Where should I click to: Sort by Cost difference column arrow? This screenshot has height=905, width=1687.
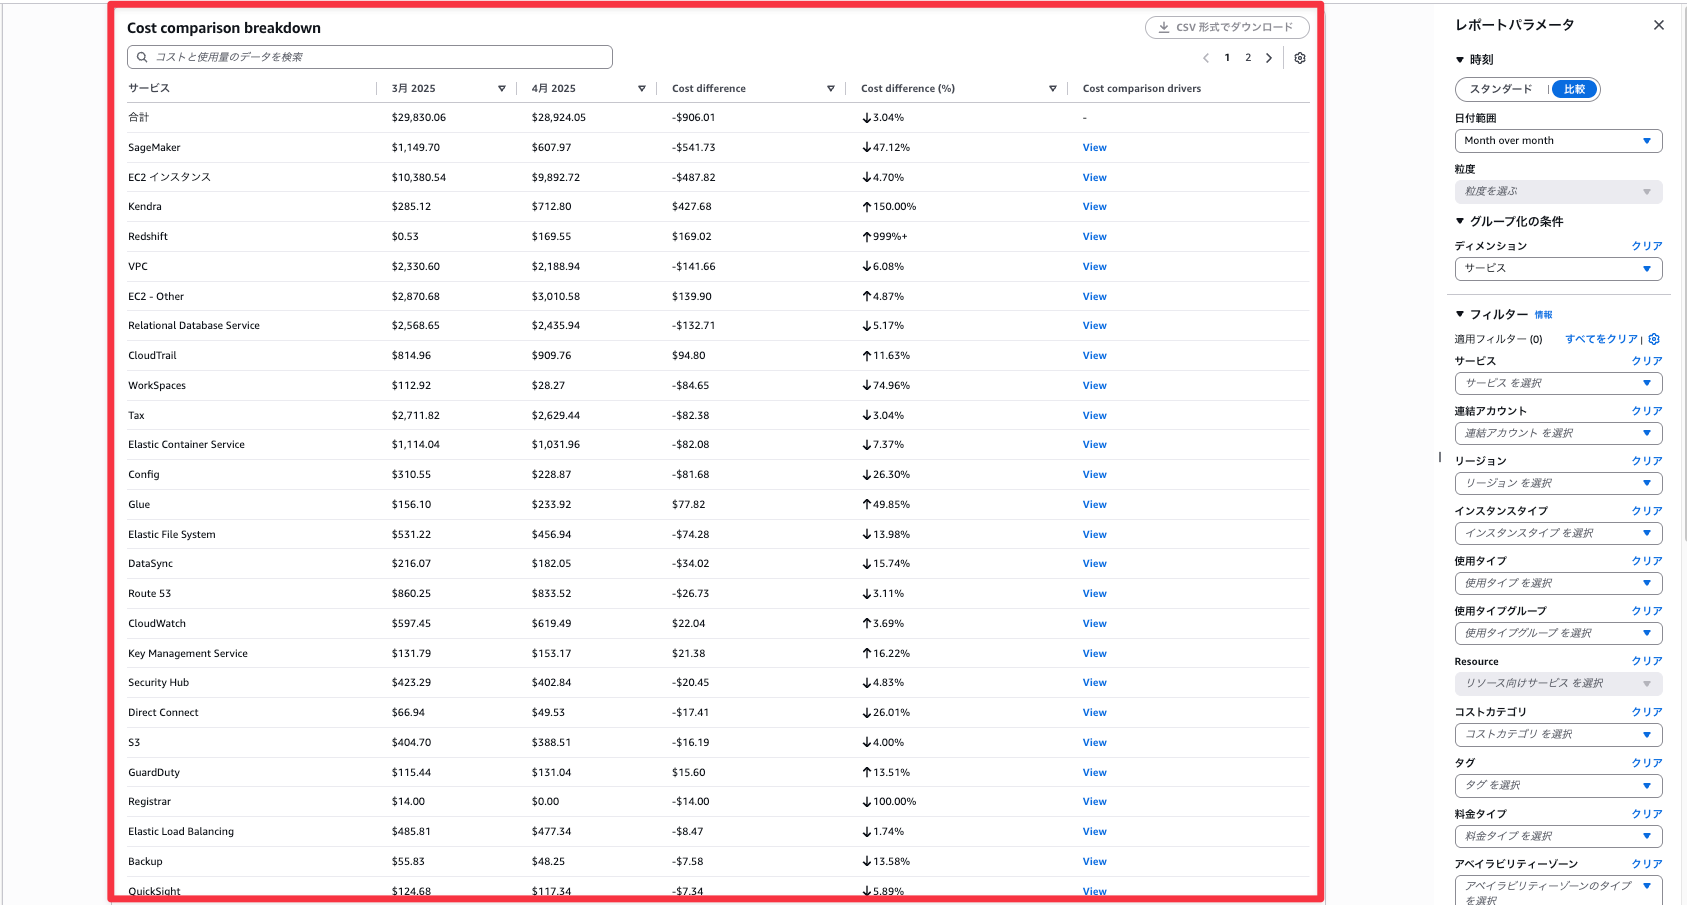(831, 89)
